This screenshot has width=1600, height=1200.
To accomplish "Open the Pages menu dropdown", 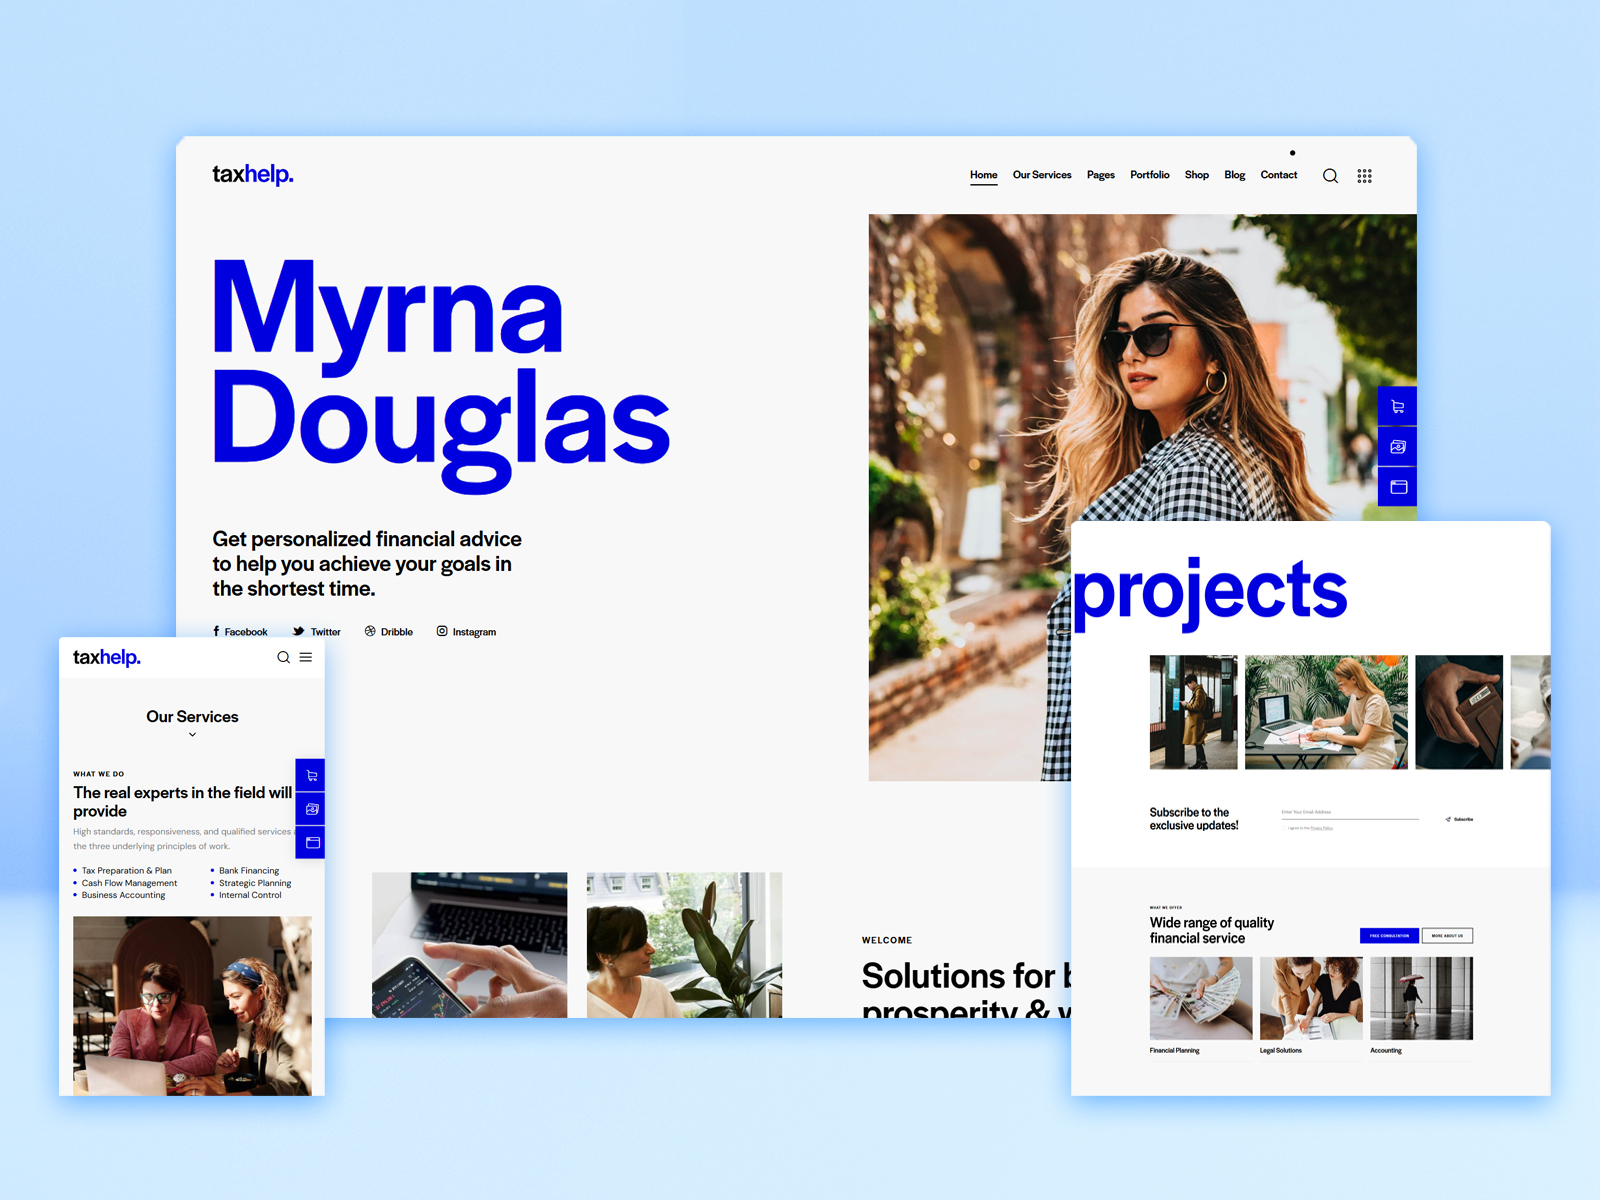I will coord(1100,175).
